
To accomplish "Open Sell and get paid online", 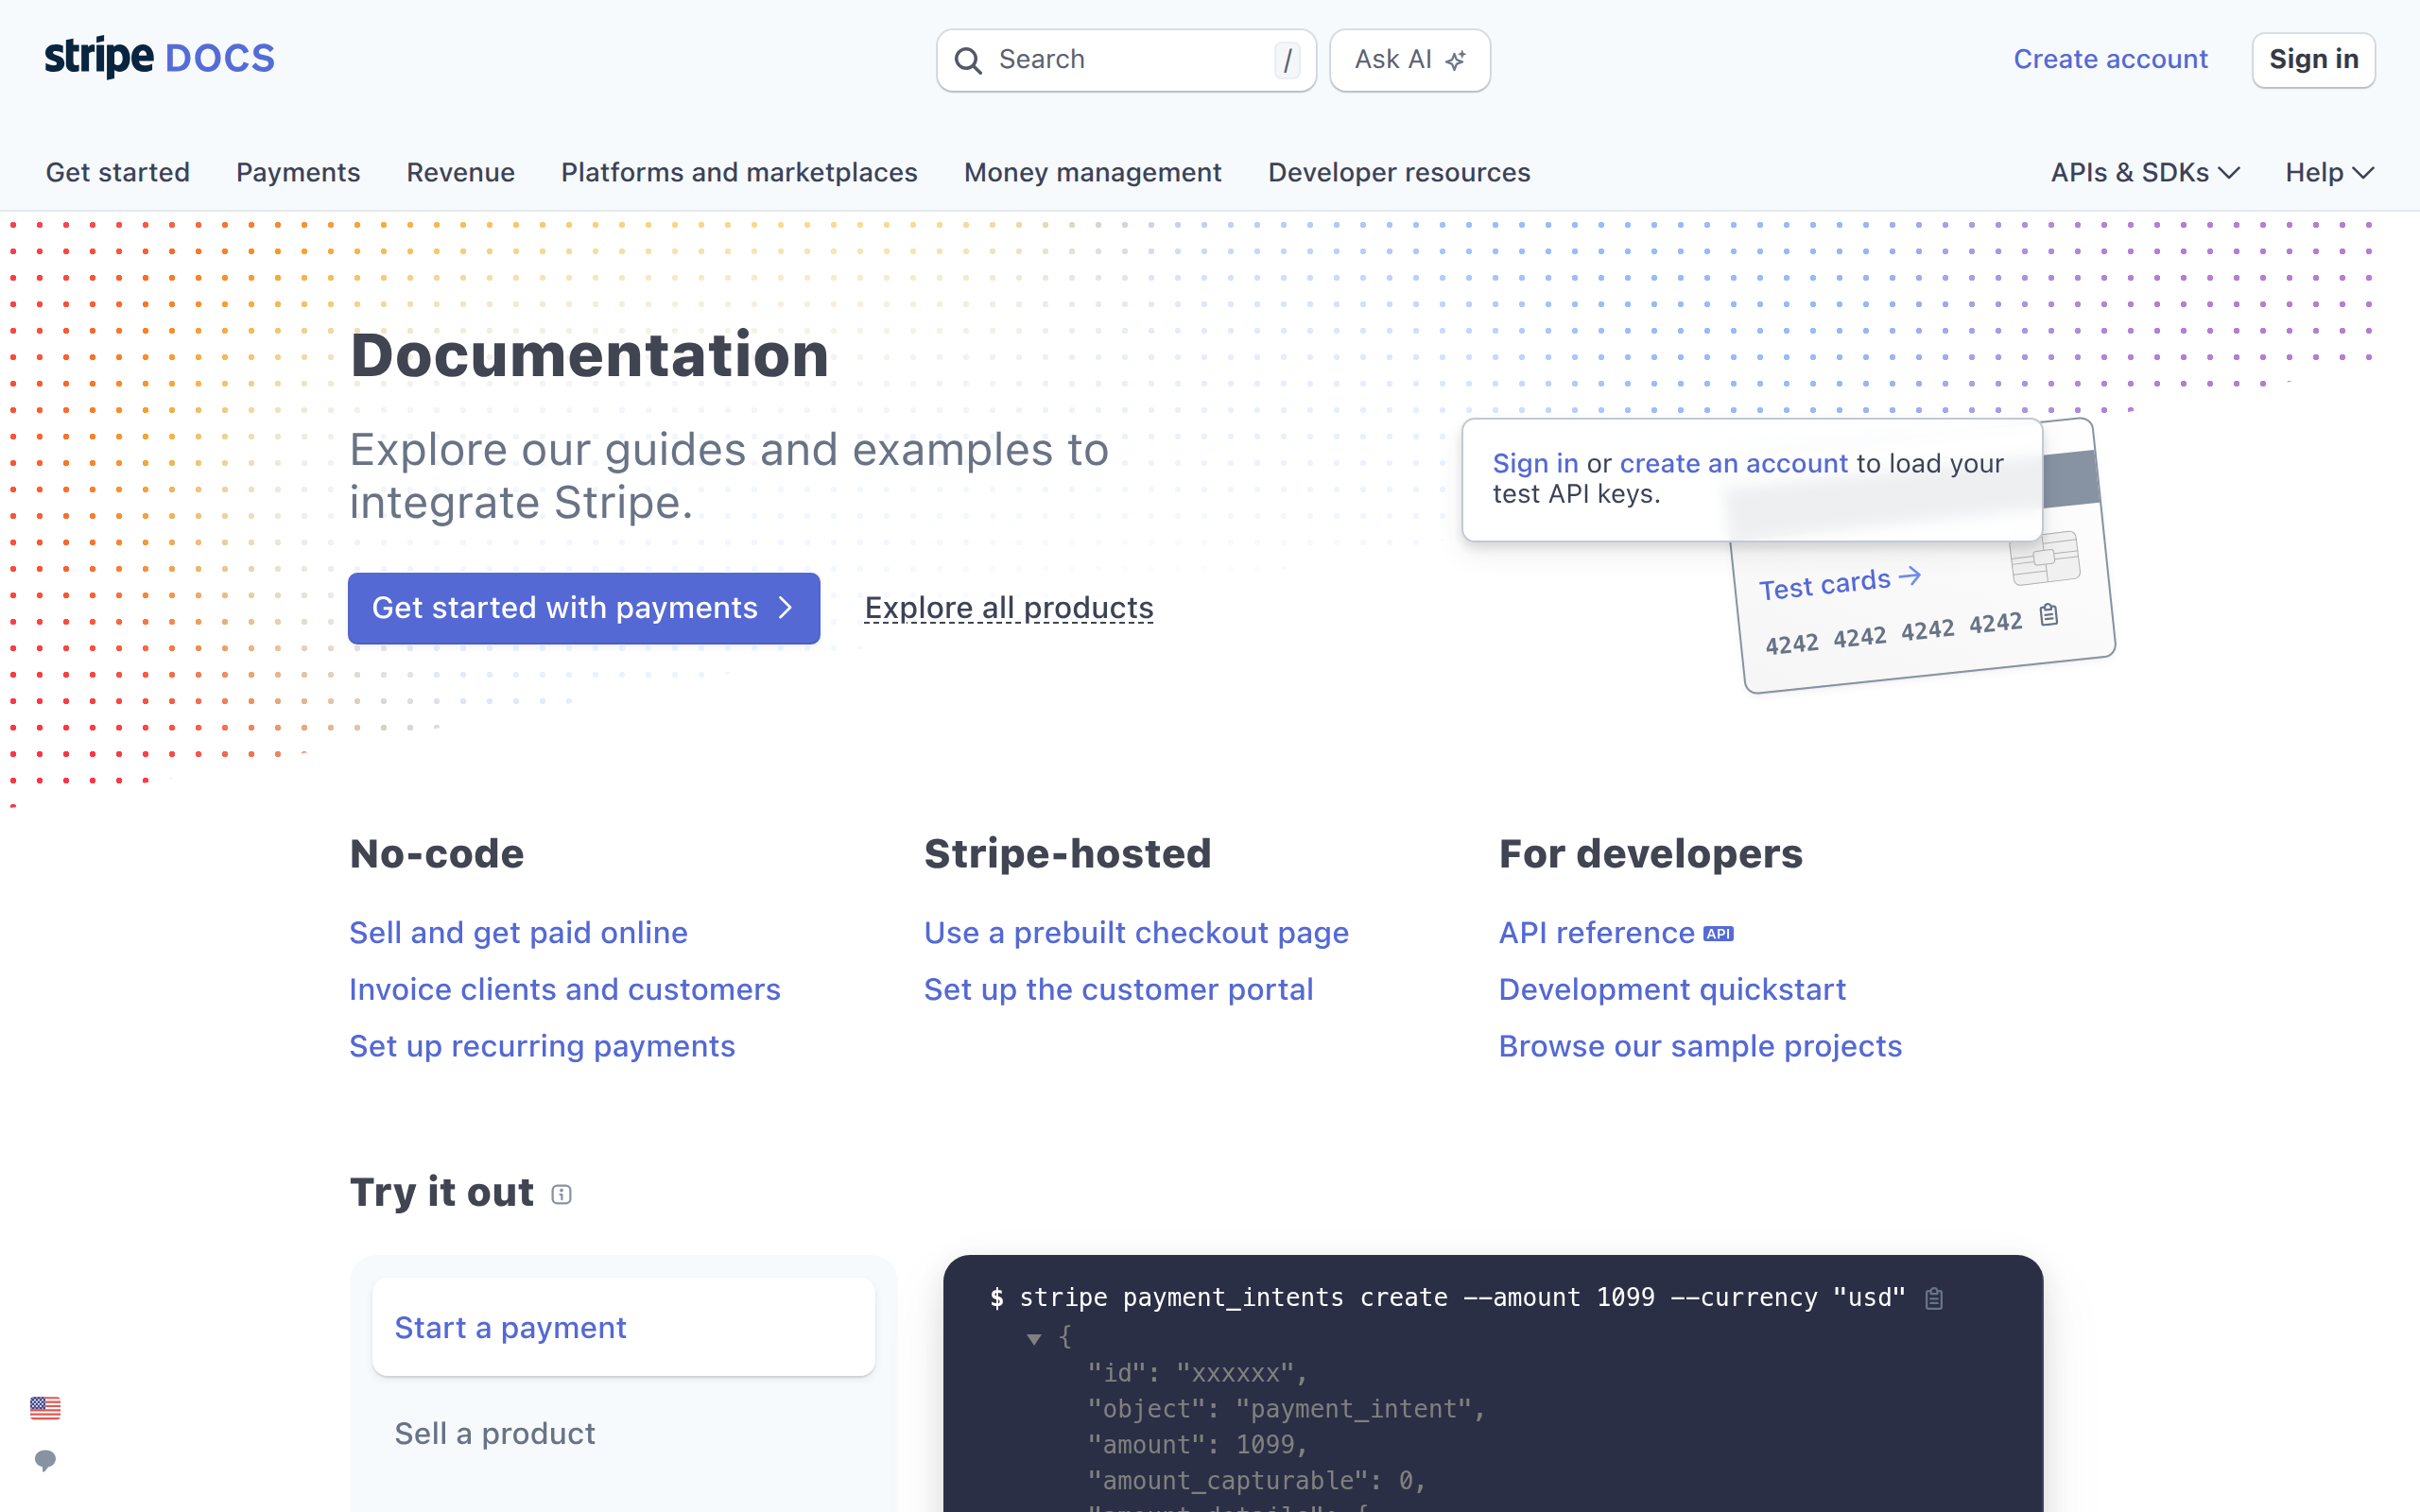I will click(x=518, y=933).
